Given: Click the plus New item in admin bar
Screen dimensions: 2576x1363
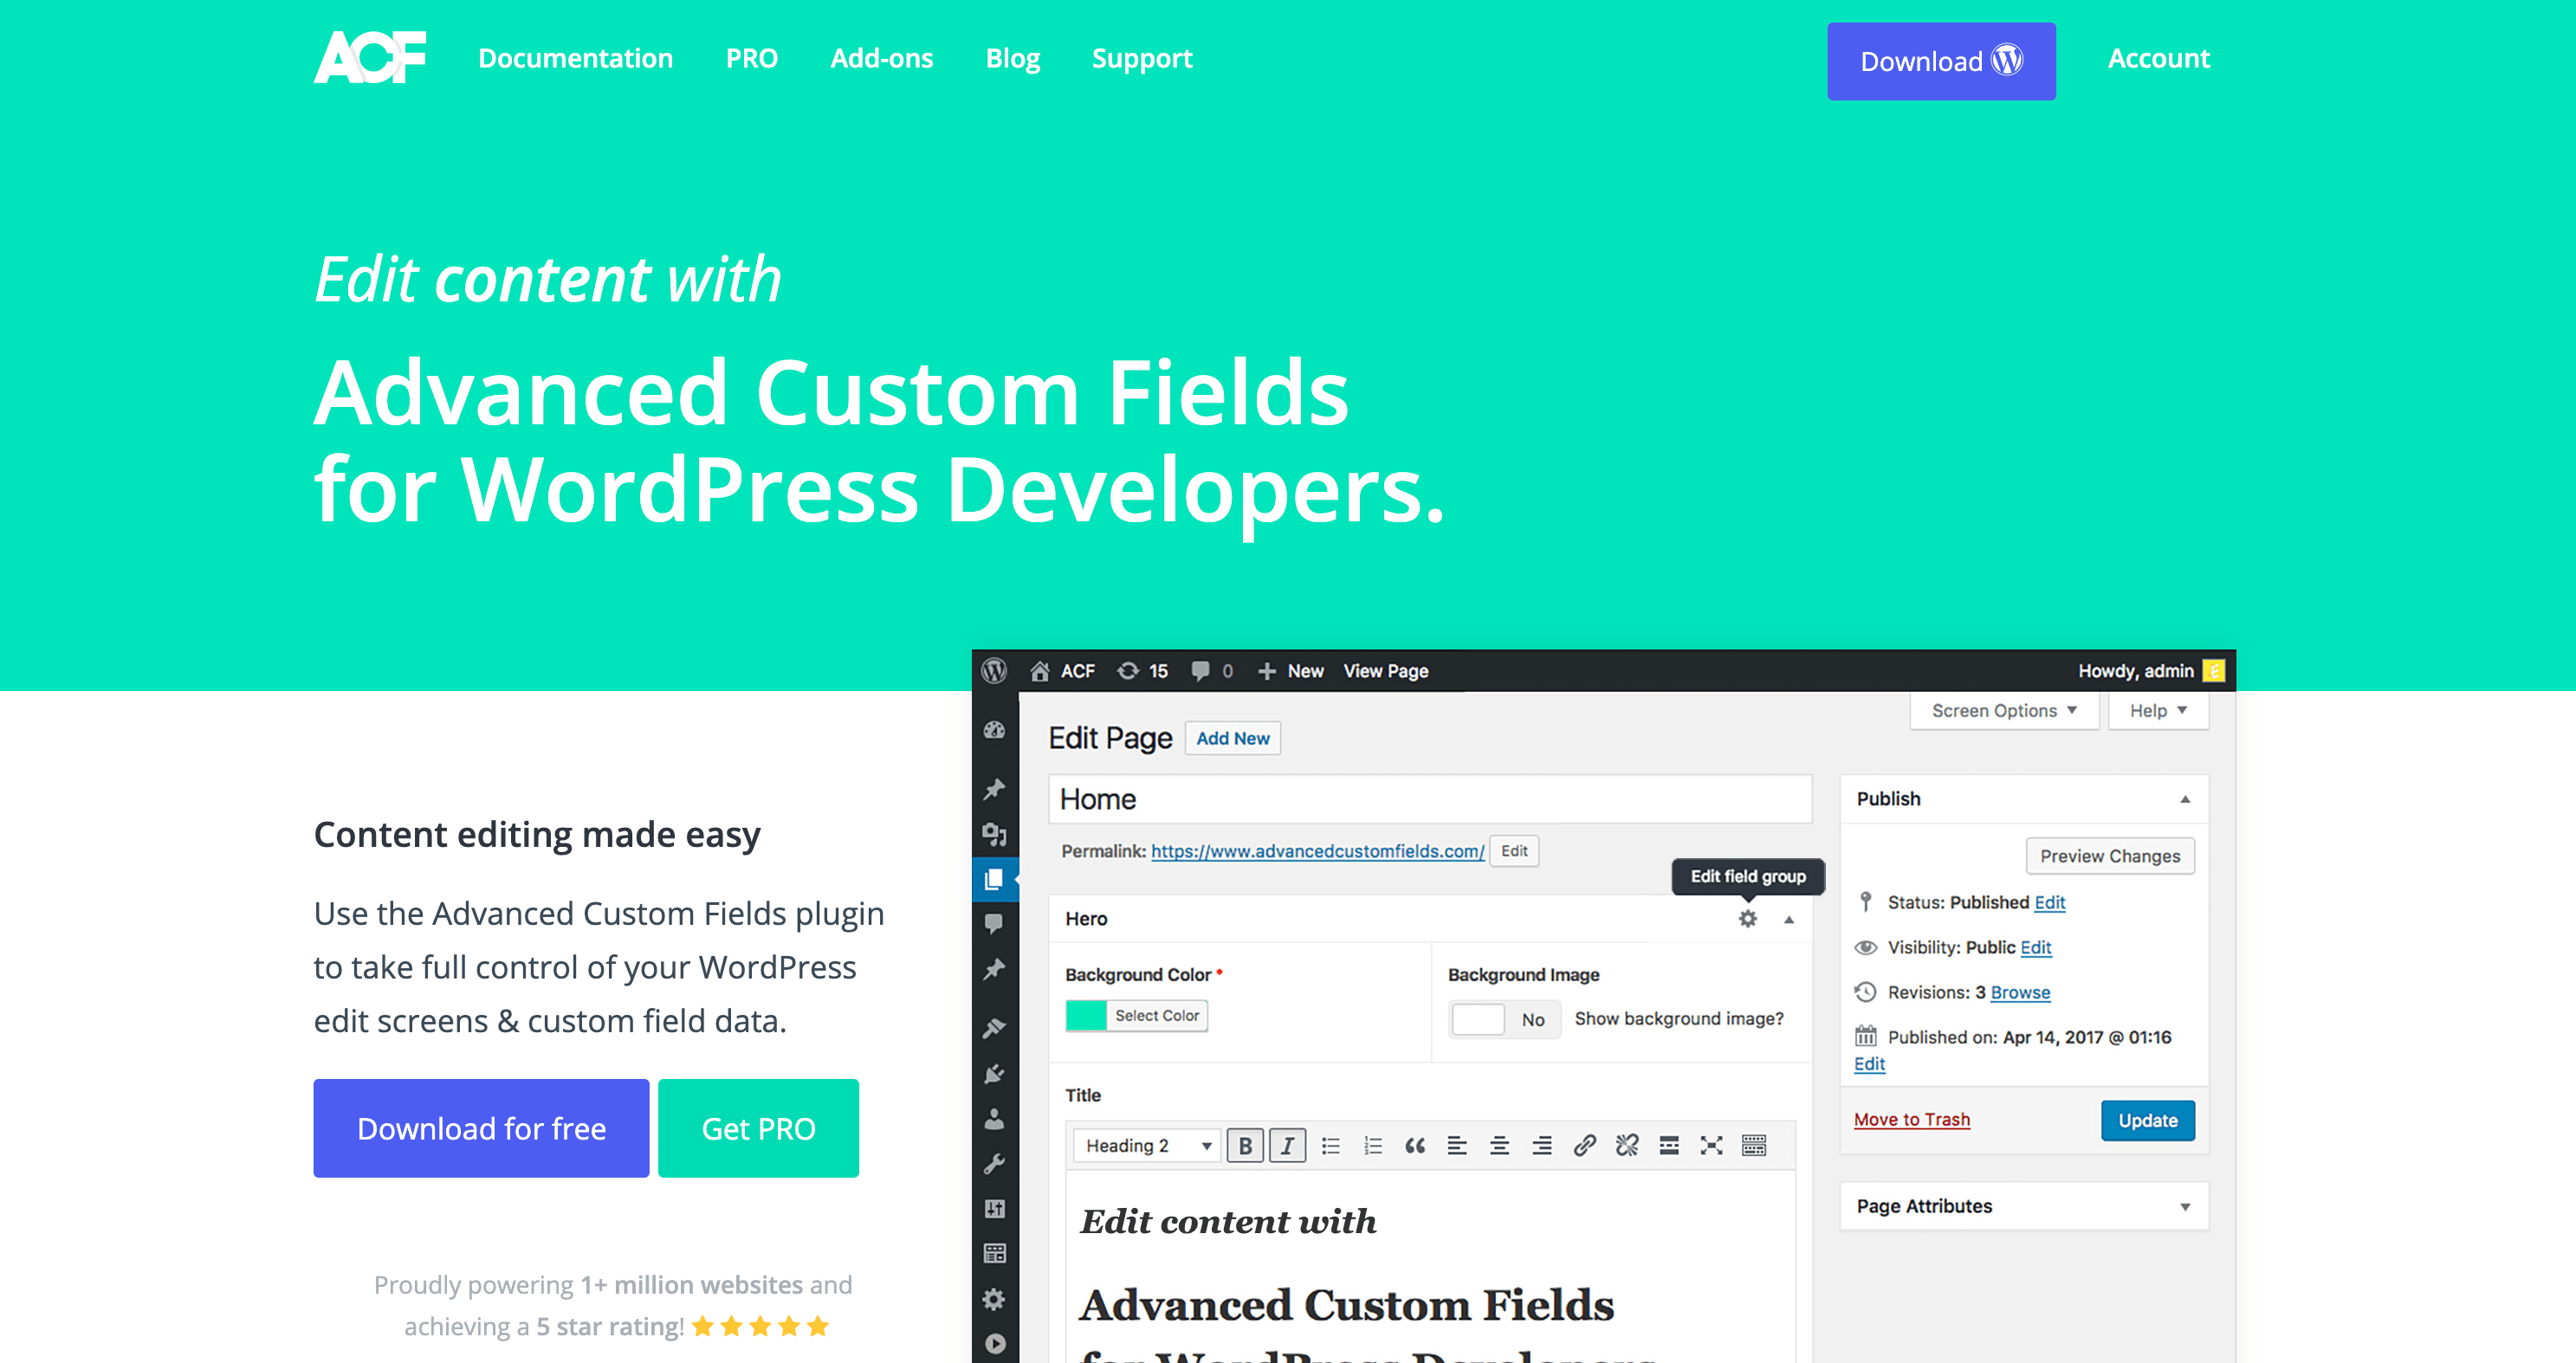Looking at the screenshot, I should tap(1290, 670).
